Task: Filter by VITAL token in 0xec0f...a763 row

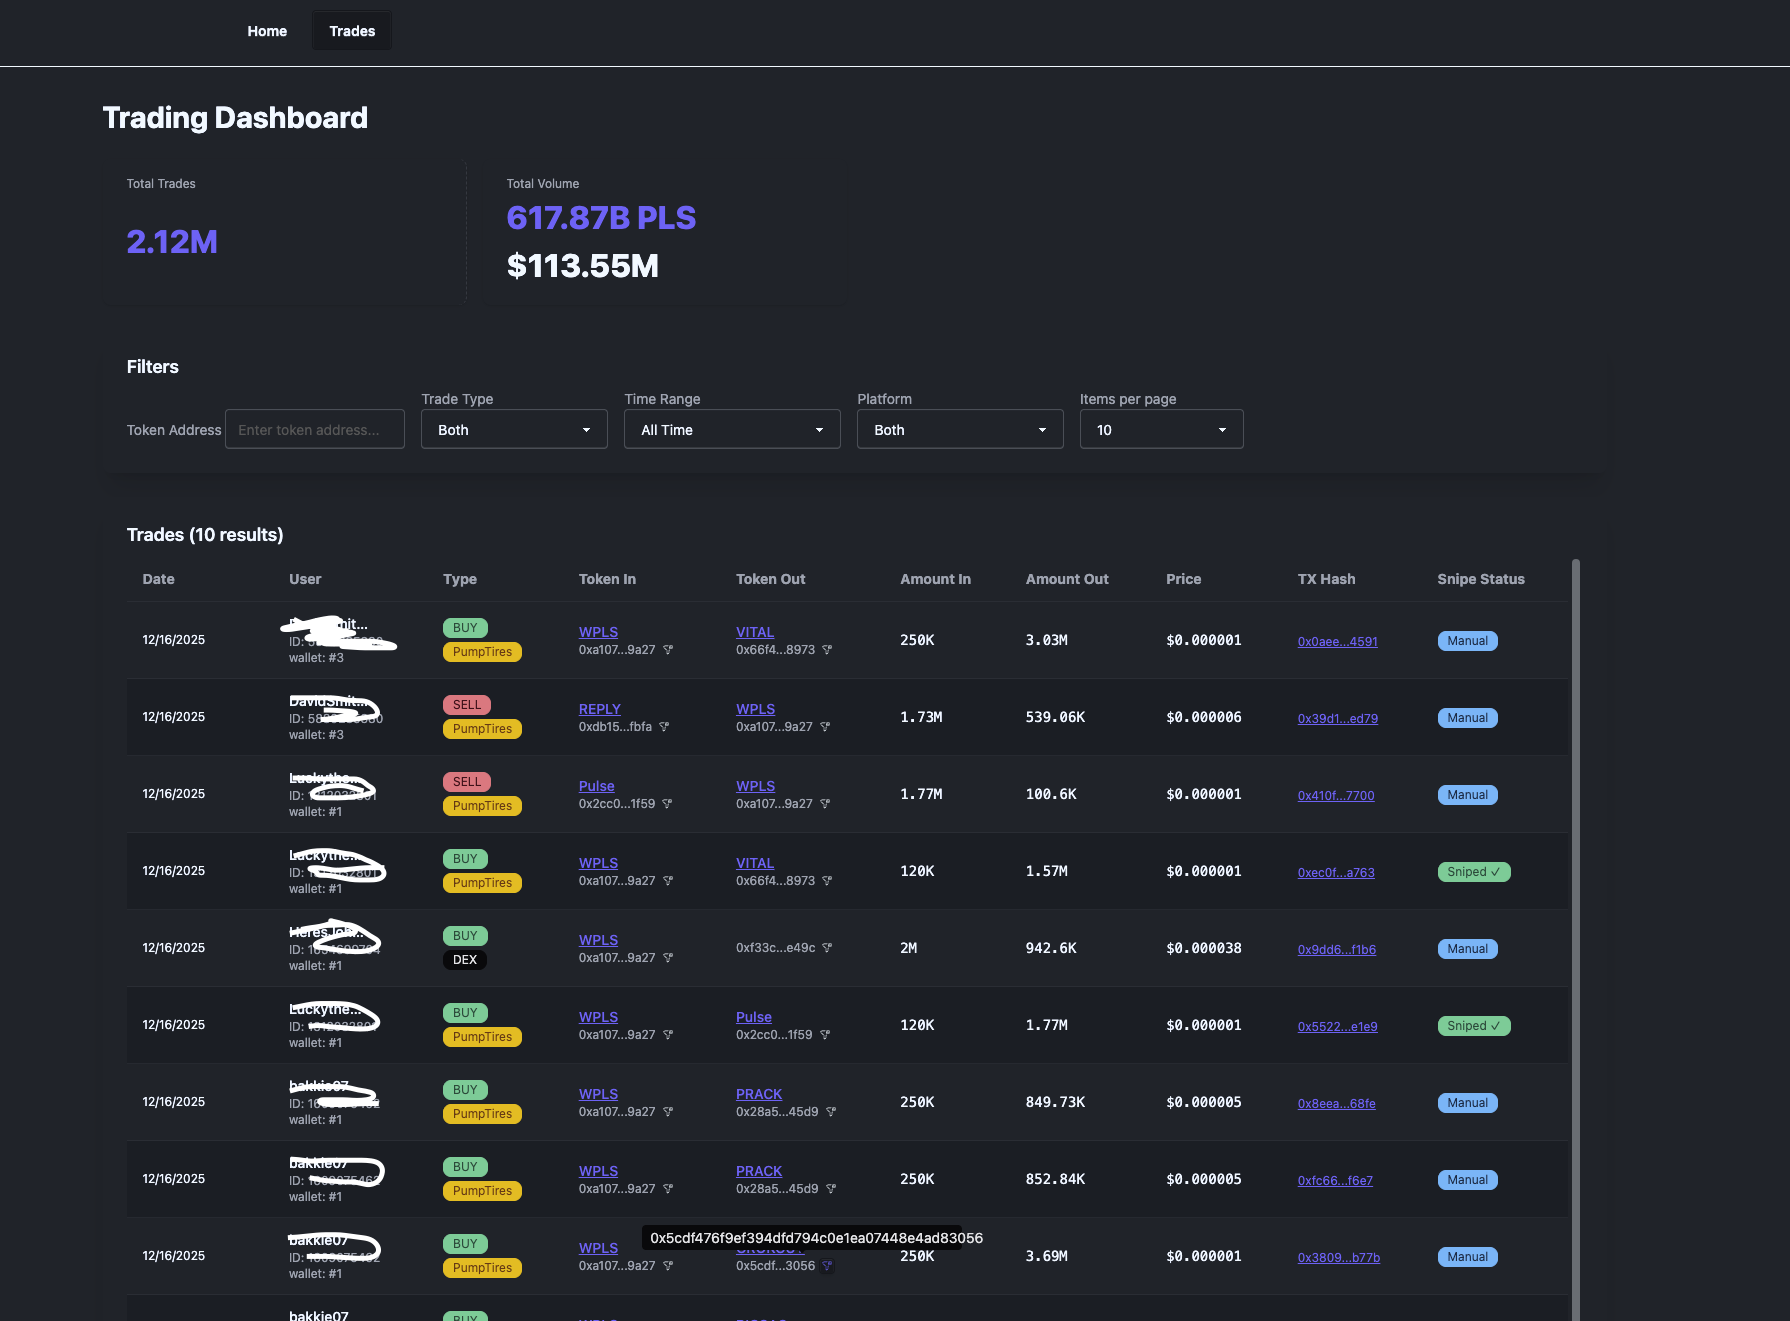Action: coord(827,881)
